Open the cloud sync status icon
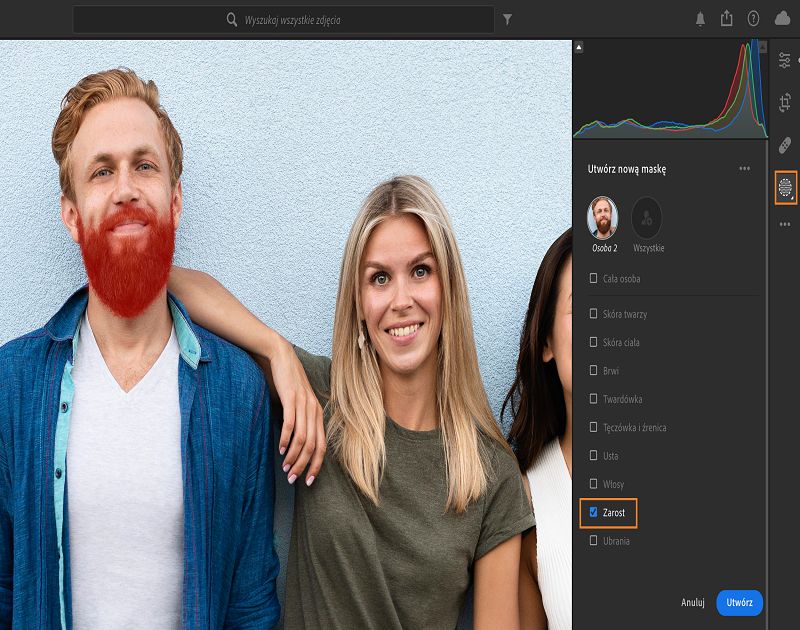This screenshot has height=630, width=800. [783, 19]
